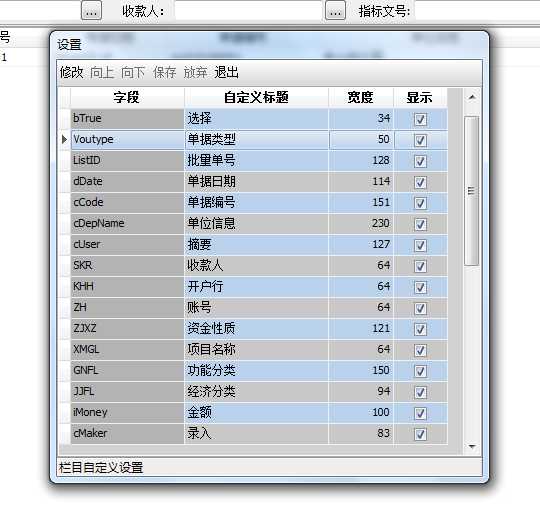Click the 保存 toolbar item
The width and height of the screenshot is (540, 507).
[164, 73]
